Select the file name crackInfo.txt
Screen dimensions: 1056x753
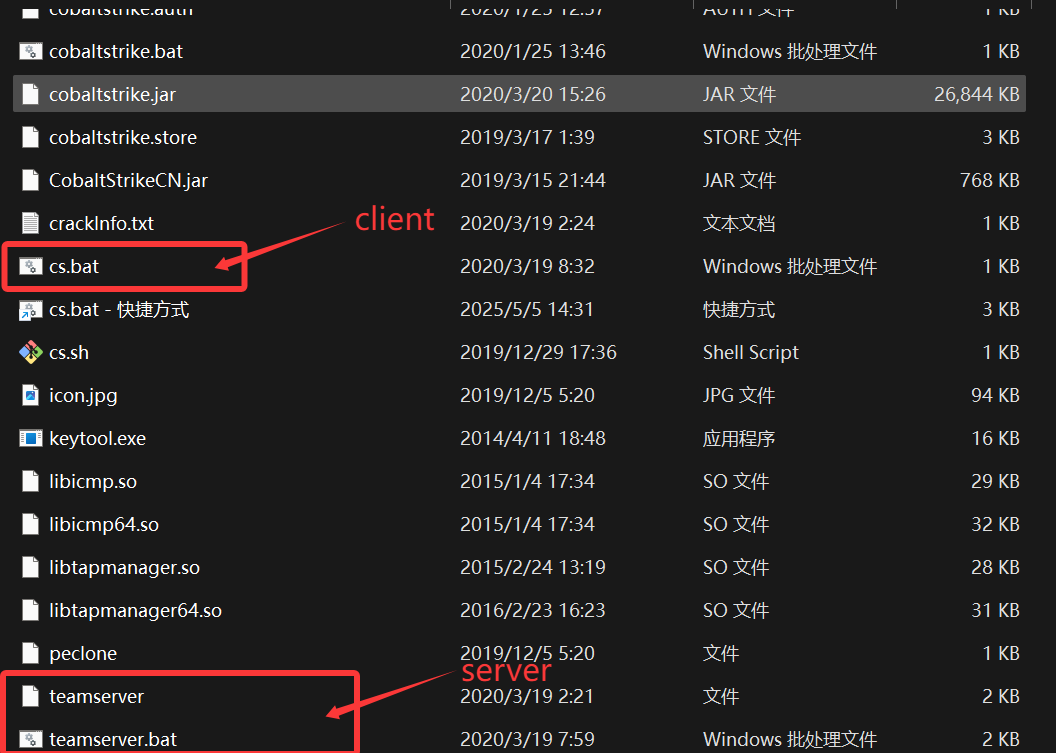point(102,224)
